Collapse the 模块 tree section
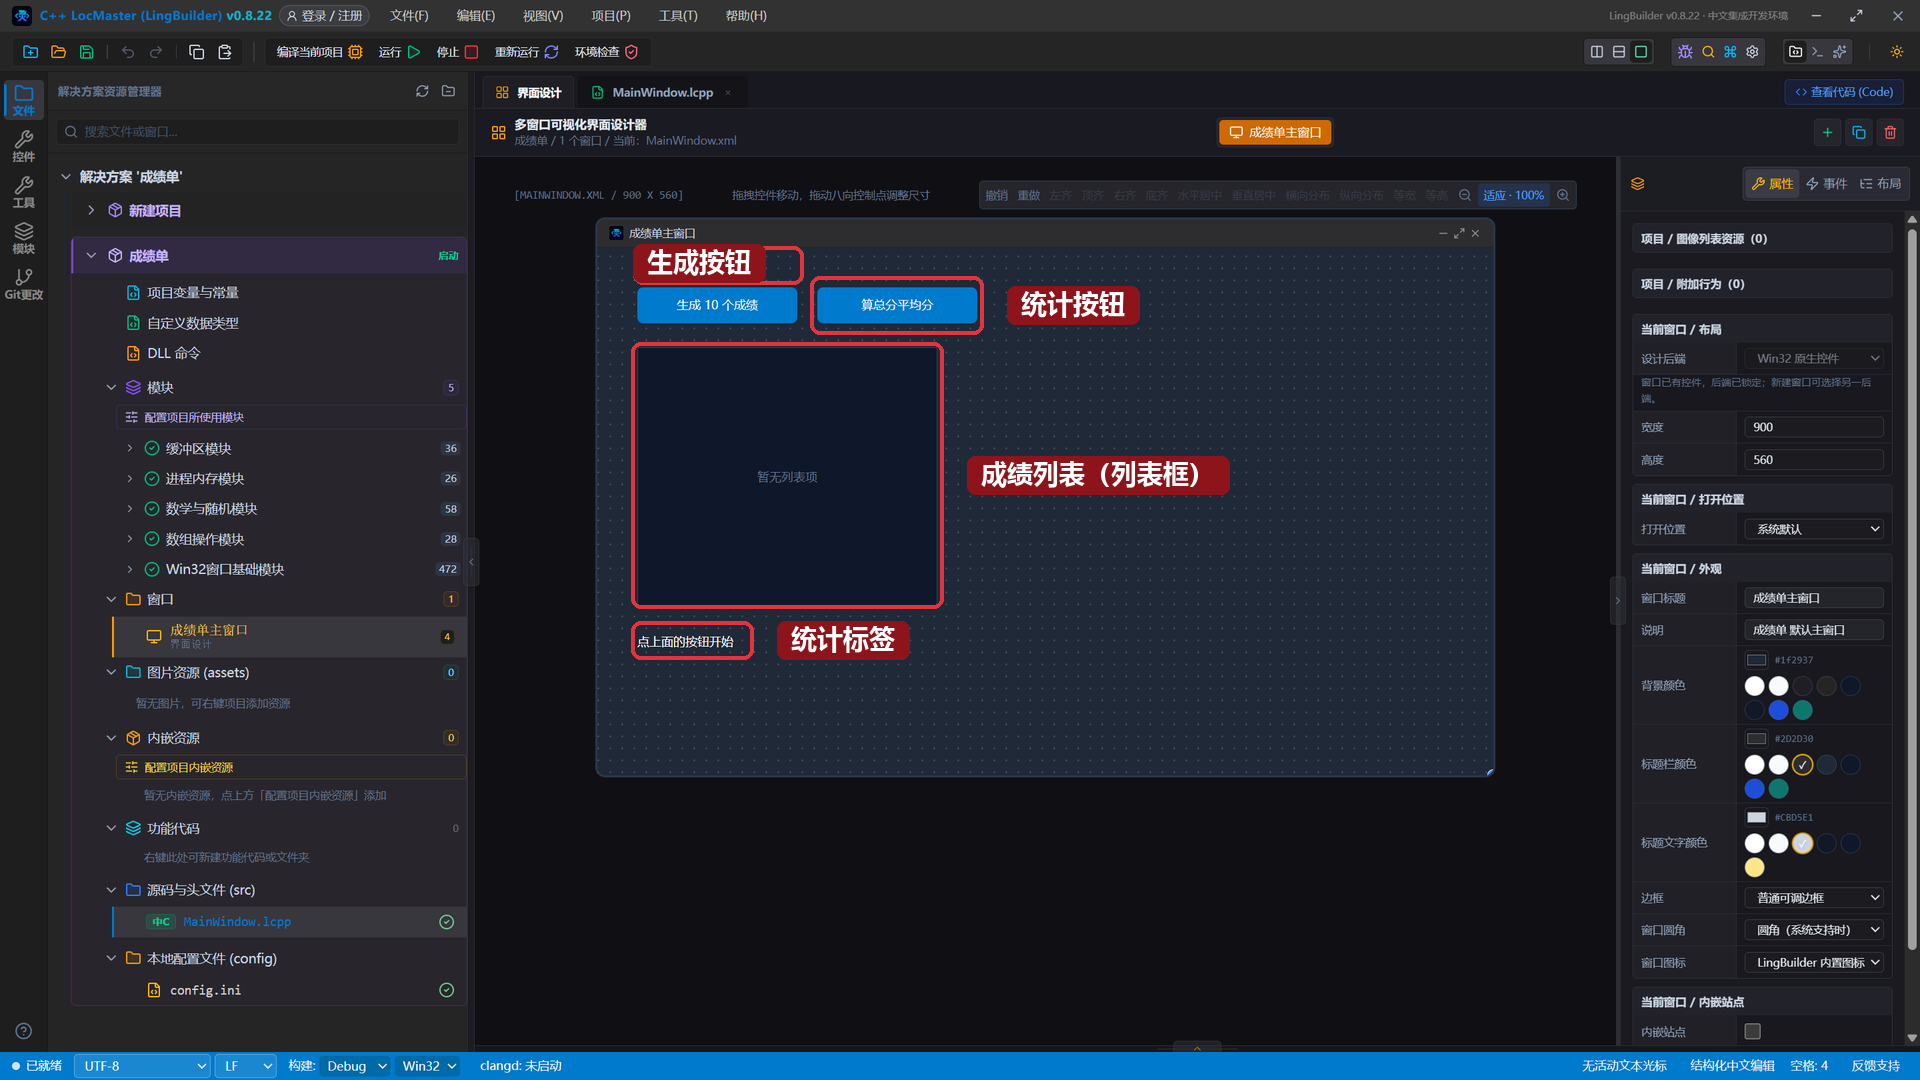The height and width of the screenshot is (1080, 1920). click(111, 387)
